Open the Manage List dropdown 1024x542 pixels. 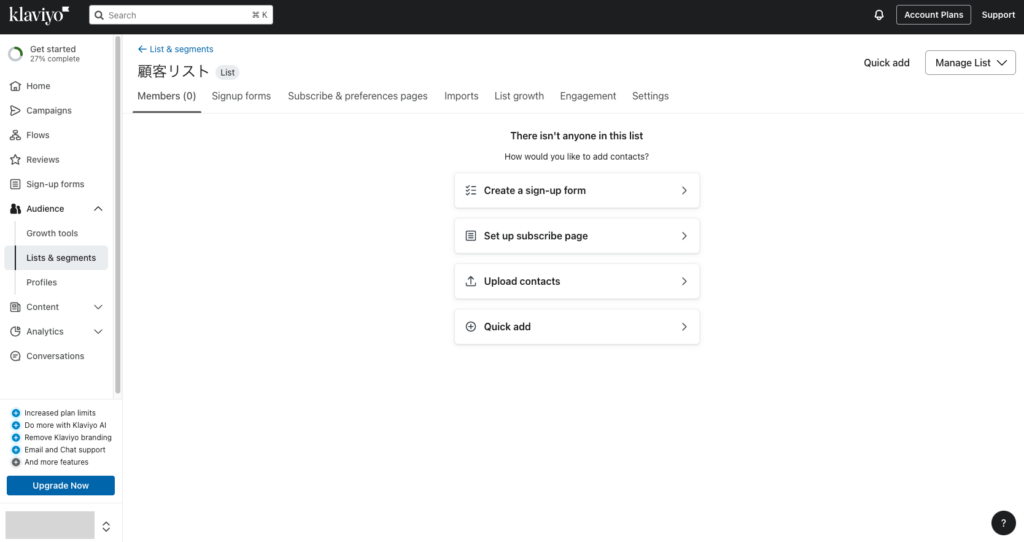tap(970, 63)
